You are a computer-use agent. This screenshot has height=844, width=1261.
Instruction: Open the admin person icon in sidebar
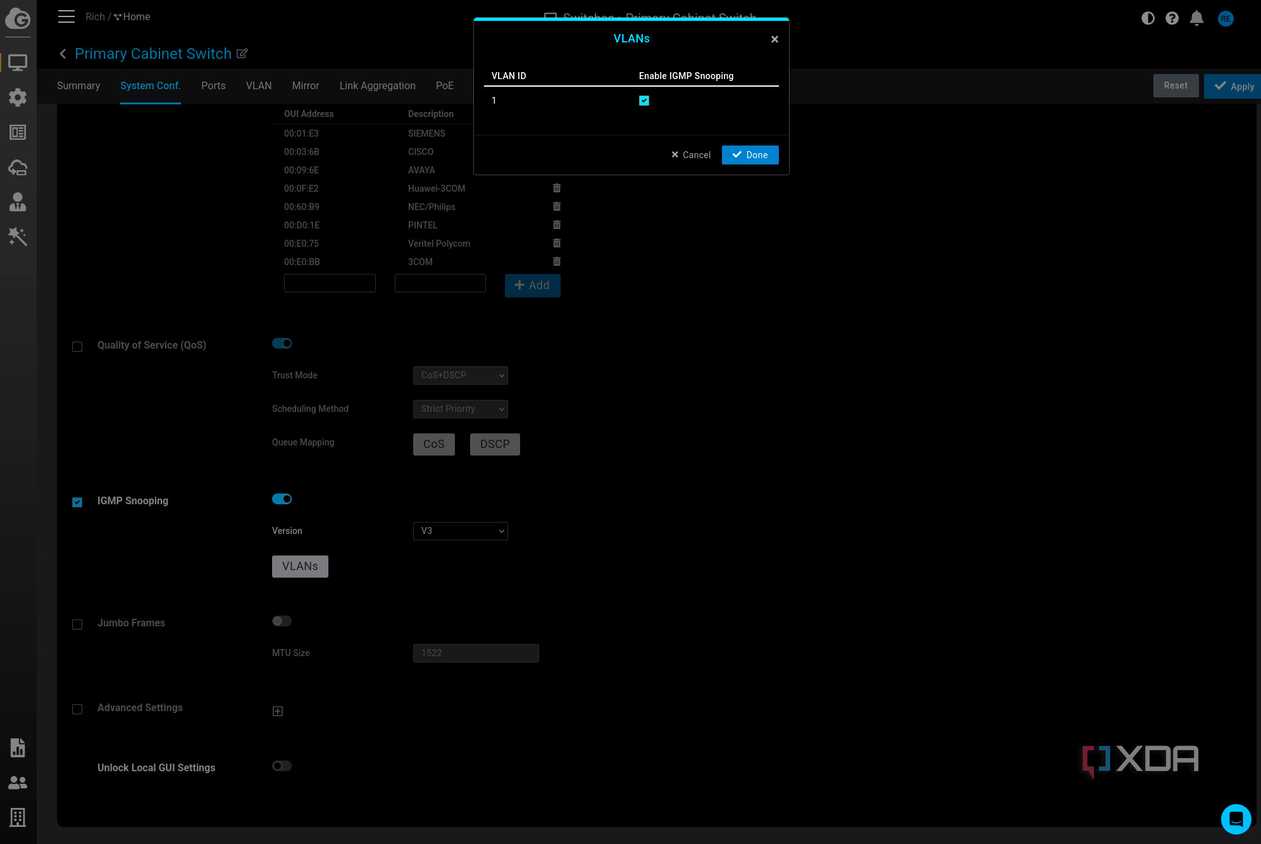coord(17,202)
